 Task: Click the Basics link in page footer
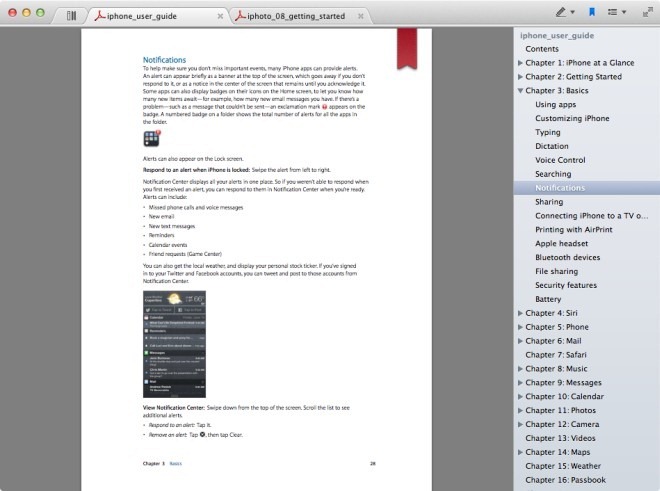[x=176, y=463]
